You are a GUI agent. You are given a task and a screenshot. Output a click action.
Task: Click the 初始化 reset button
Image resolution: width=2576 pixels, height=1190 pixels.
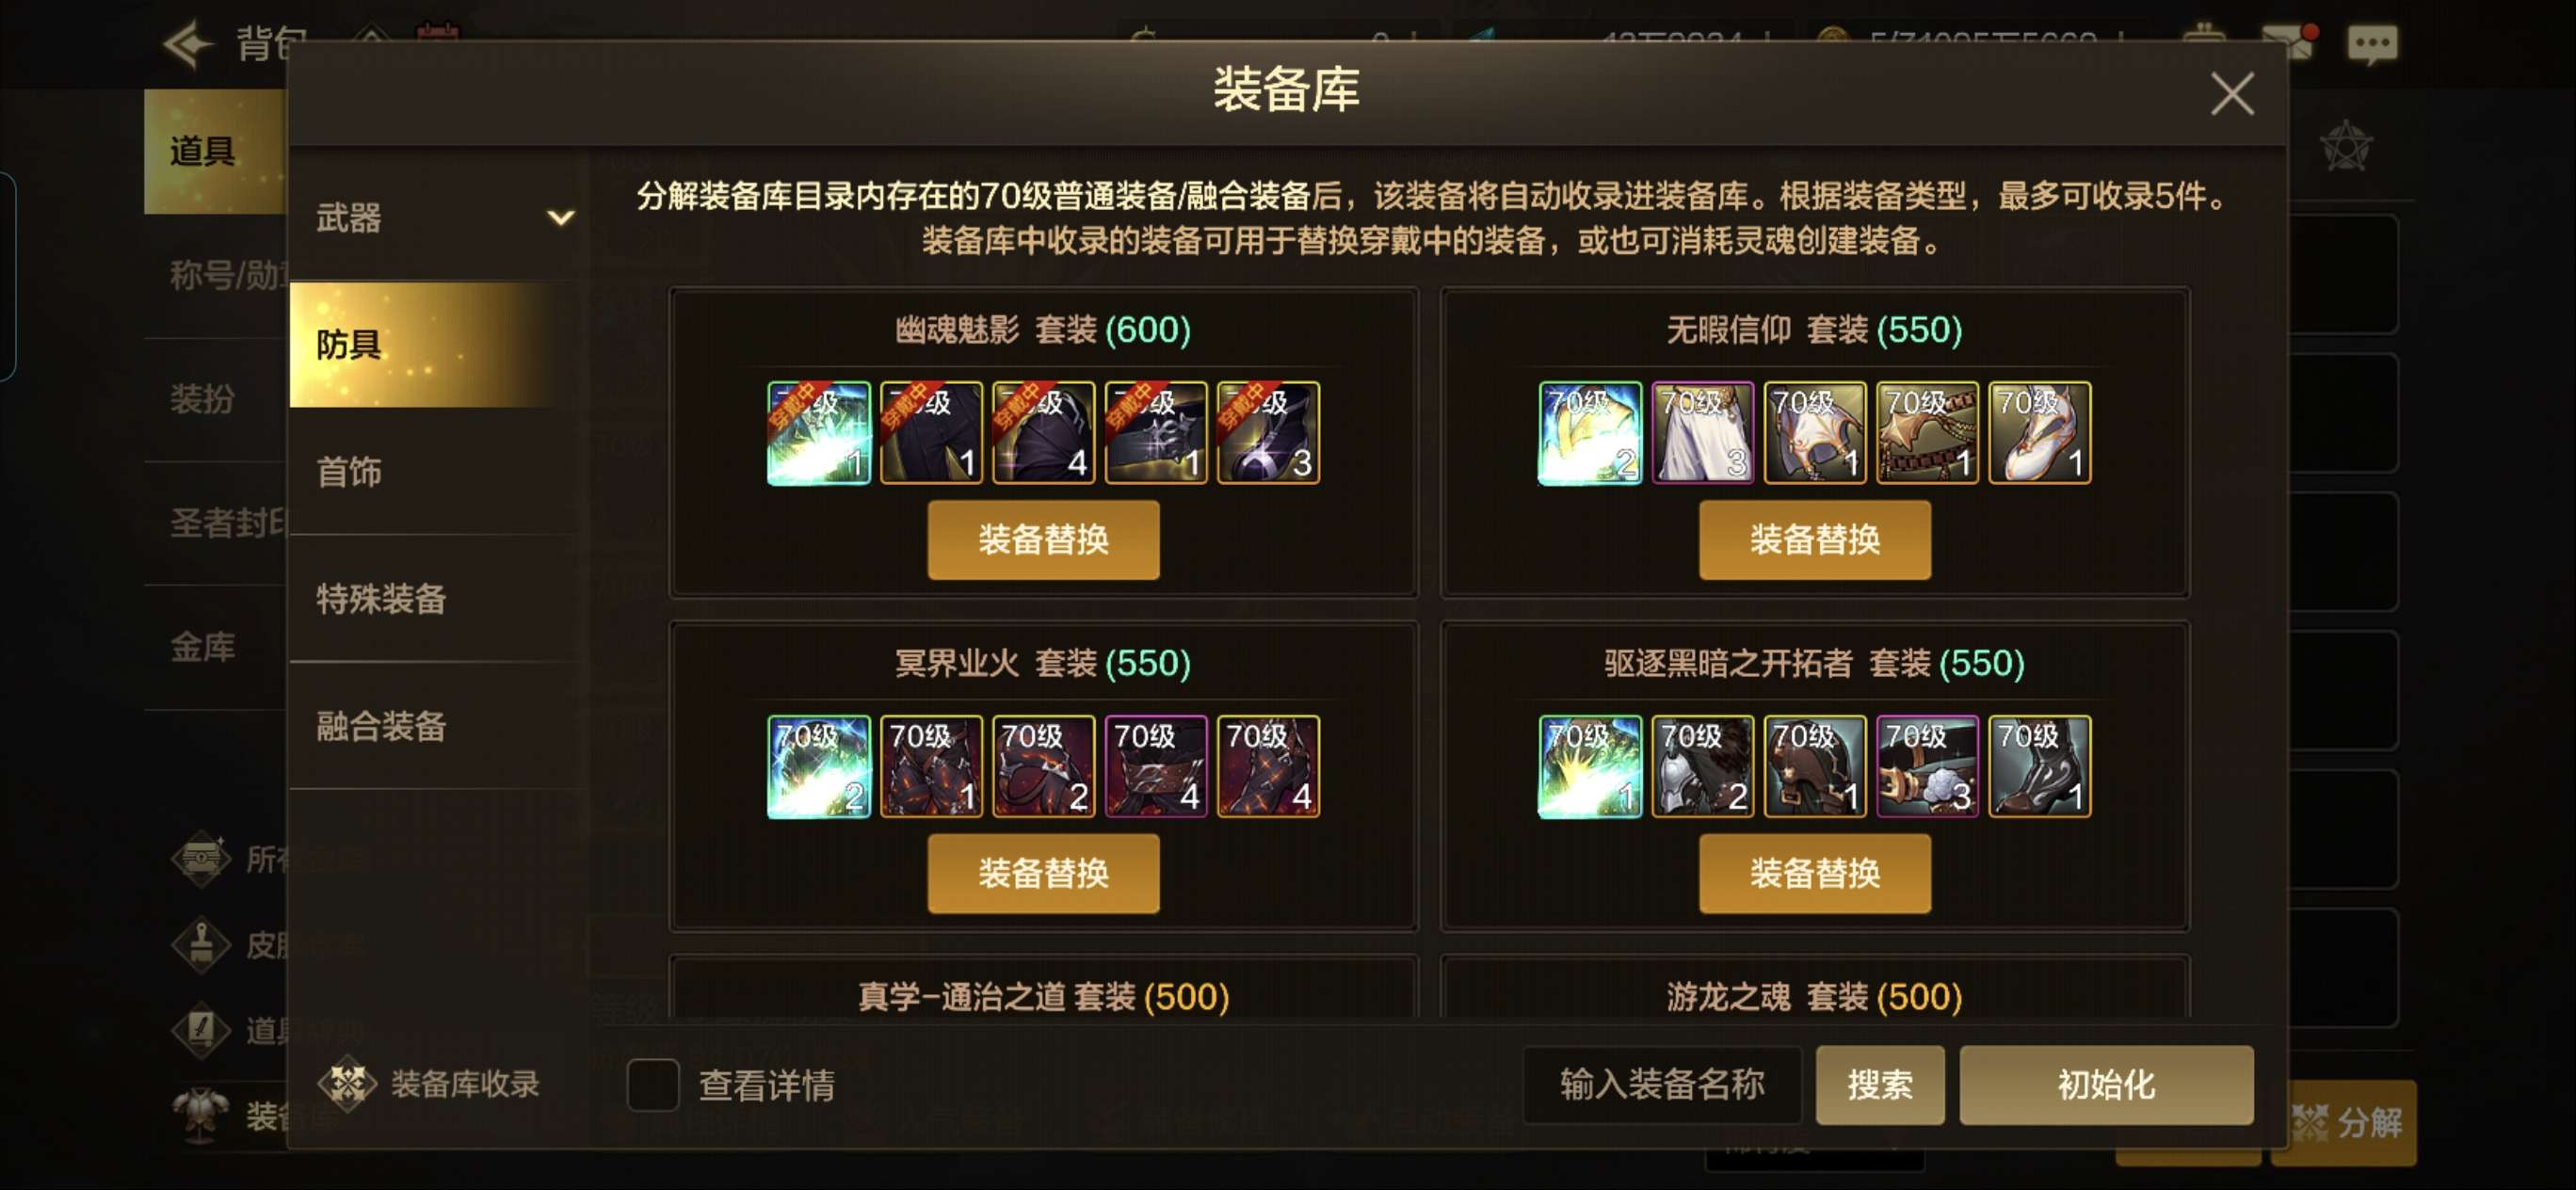[x=2105, y=1085]
